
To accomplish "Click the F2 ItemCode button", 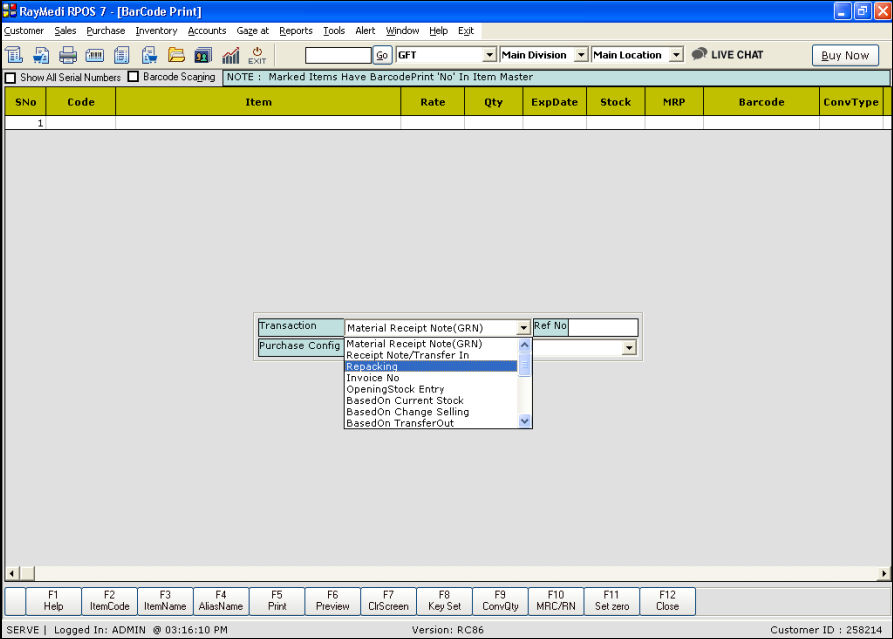I will [x=109, y=601].
